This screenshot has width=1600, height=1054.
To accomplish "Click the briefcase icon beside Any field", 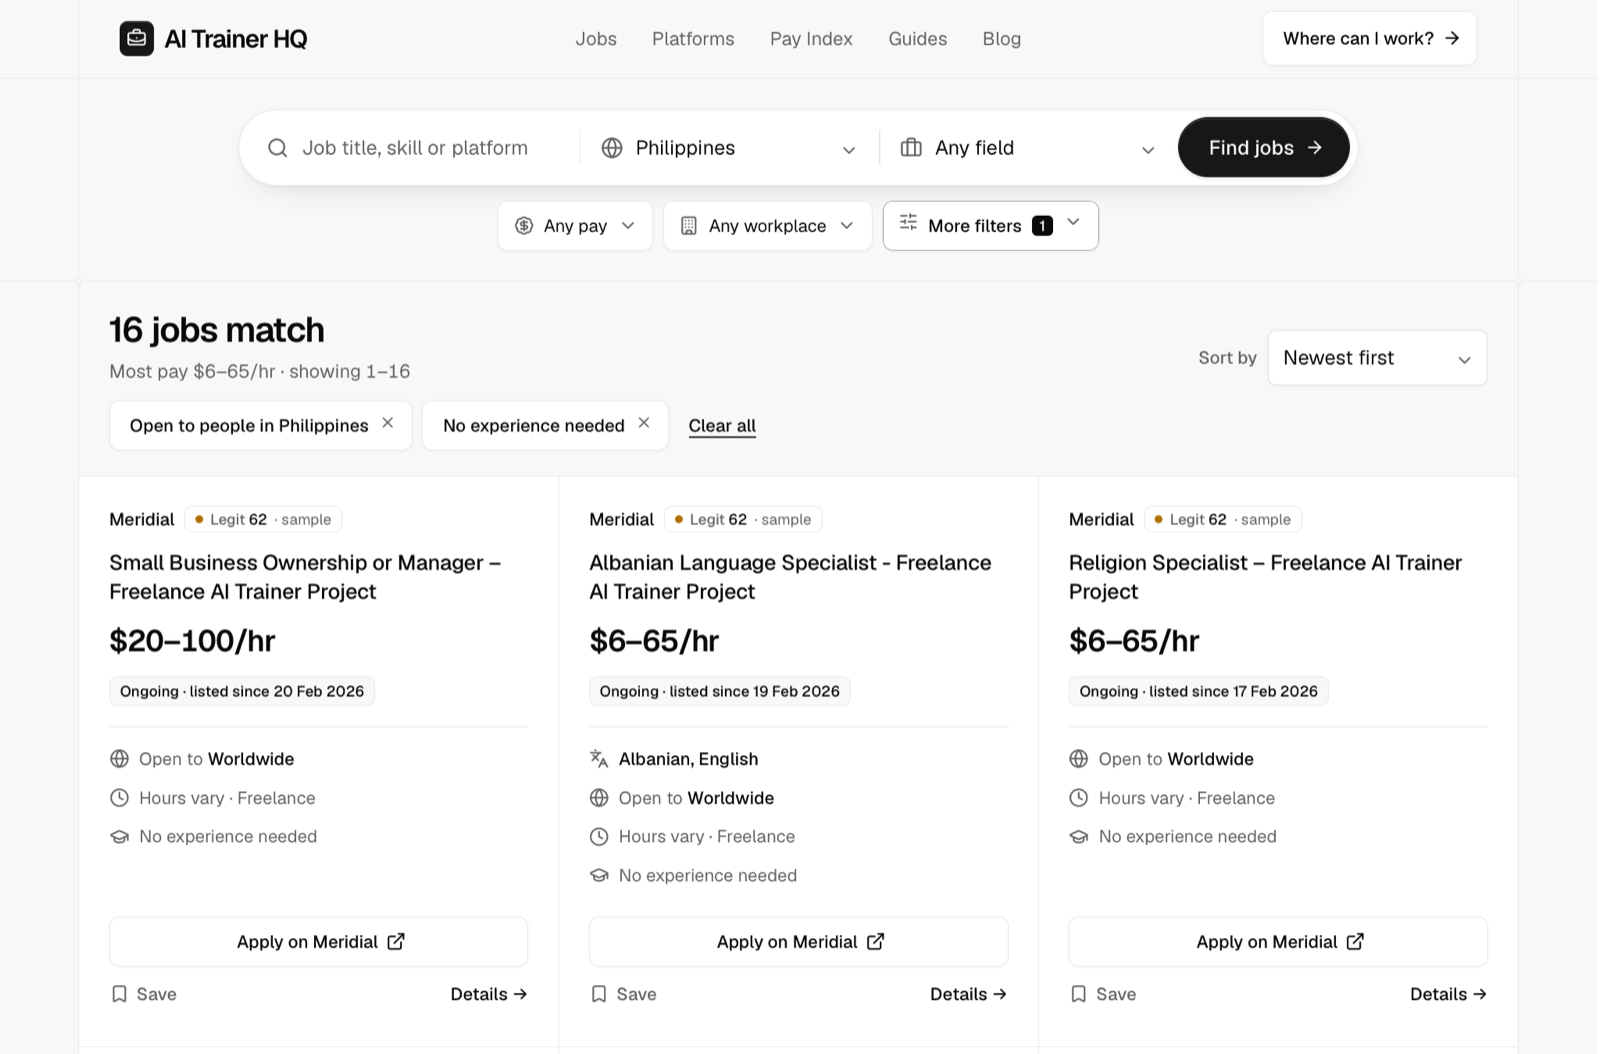I will 911,148.
